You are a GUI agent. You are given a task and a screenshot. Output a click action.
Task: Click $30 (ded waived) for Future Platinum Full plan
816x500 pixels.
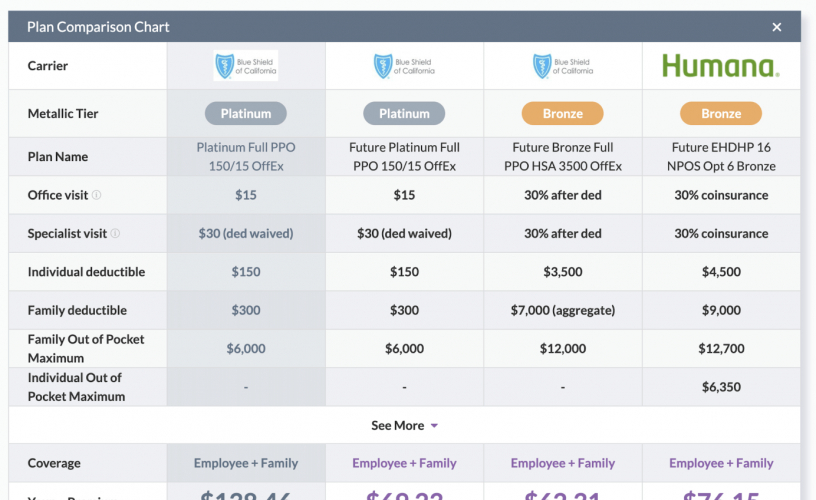tap(404, 234)
